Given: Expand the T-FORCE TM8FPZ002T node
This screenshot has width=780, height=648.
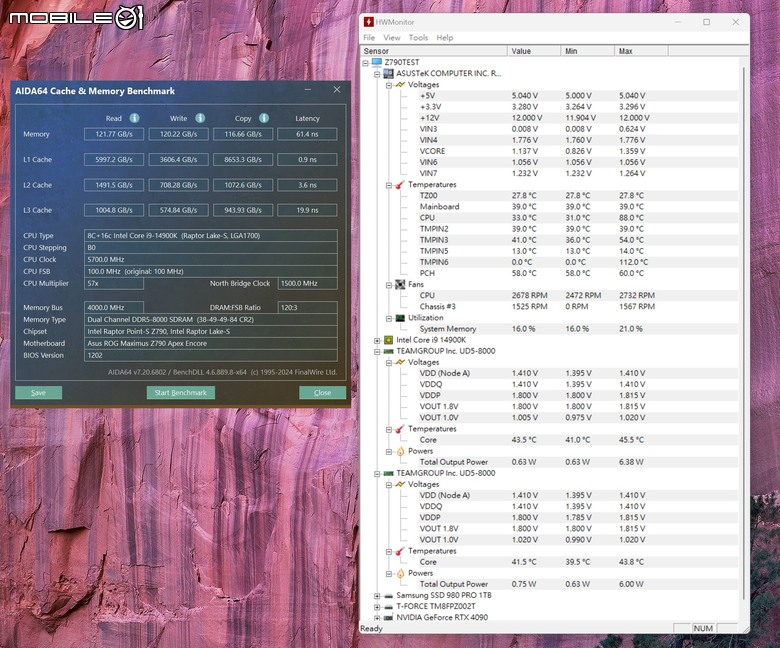Looking at the screenshot, I should (x=377, y=607).
